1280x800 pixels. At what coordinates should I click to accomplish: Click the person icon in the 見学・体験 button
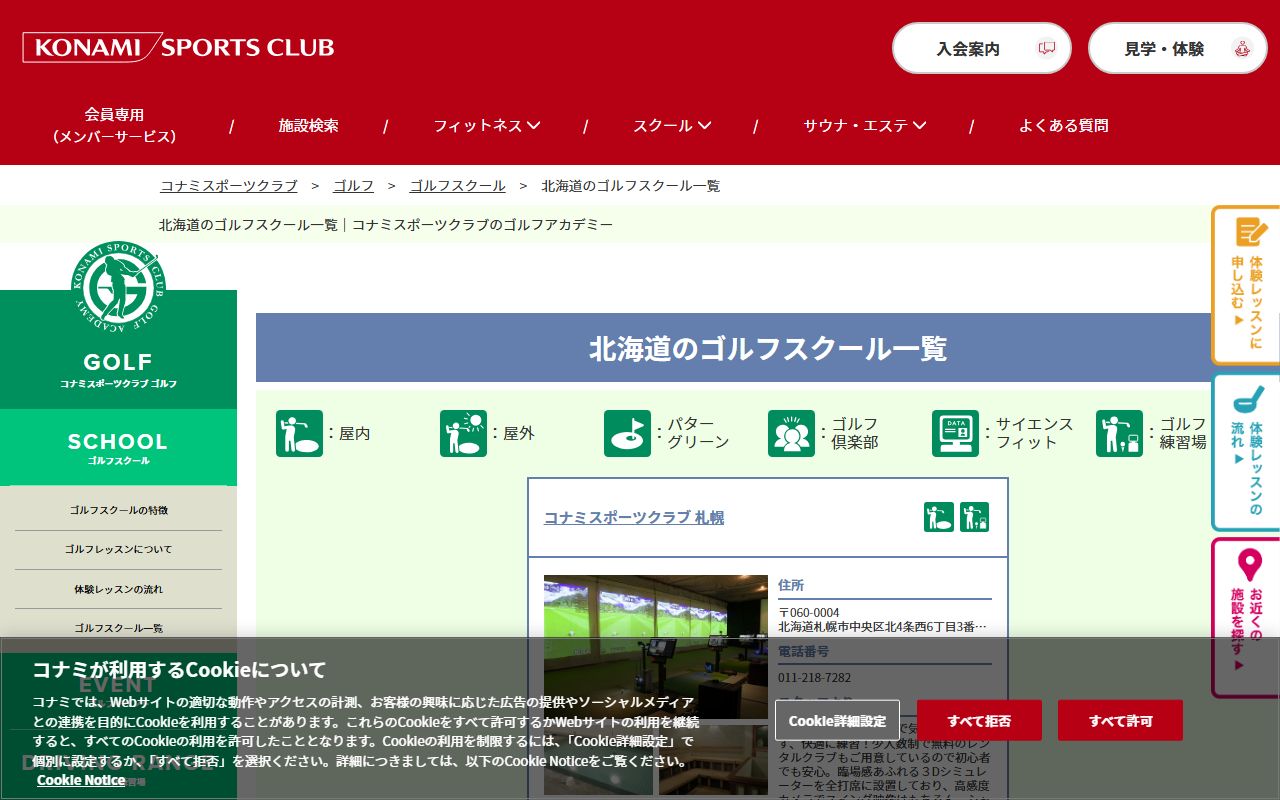click(1241, 48)
